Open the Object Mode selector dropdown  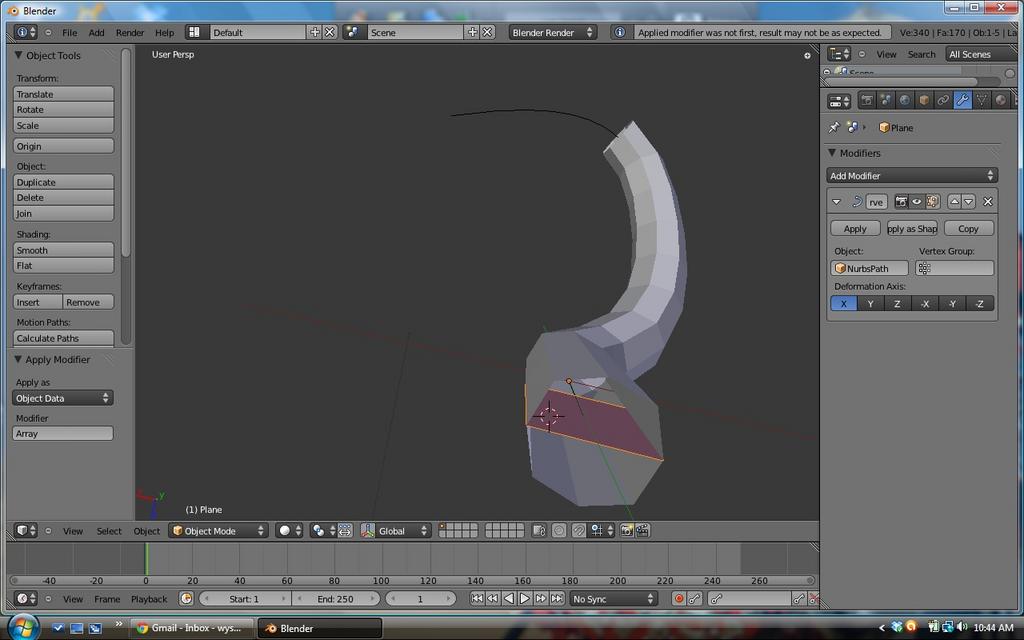[x=218, y=531]
